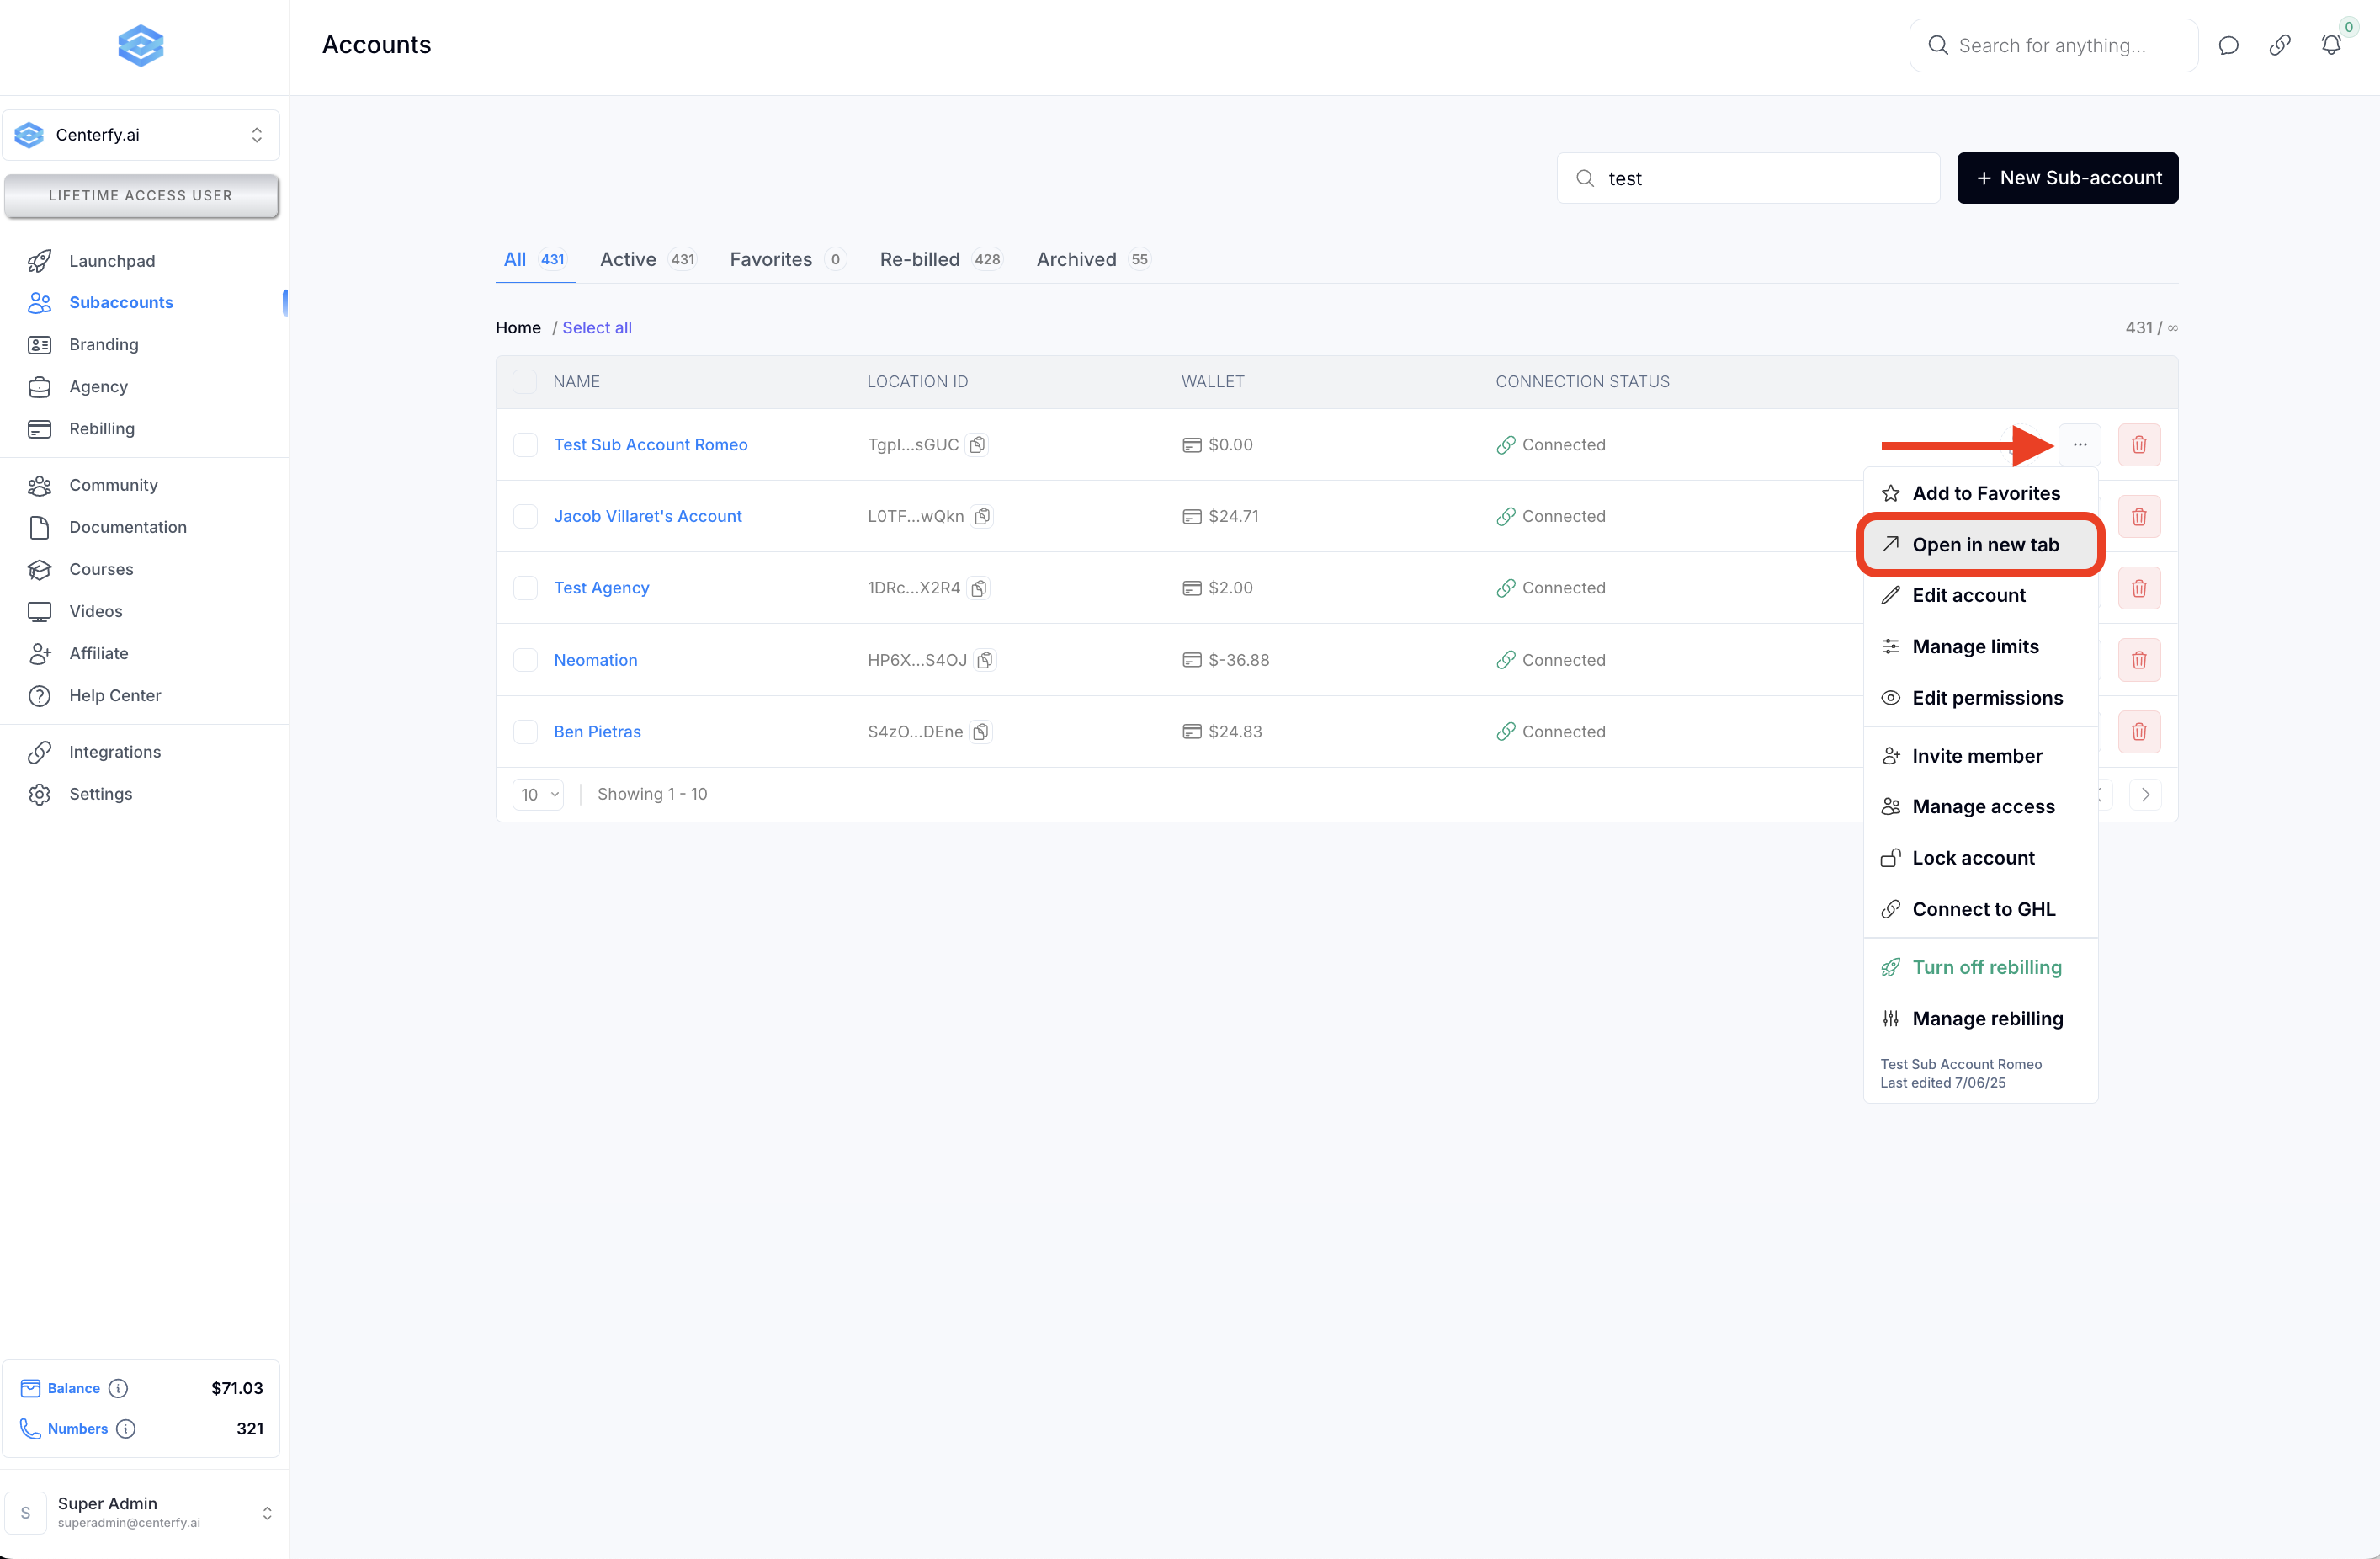Image resolution: width=2380 pixels, height=1559 pixels.
Task: Open the three-dot actions menu button
Action: (2079, 445)
